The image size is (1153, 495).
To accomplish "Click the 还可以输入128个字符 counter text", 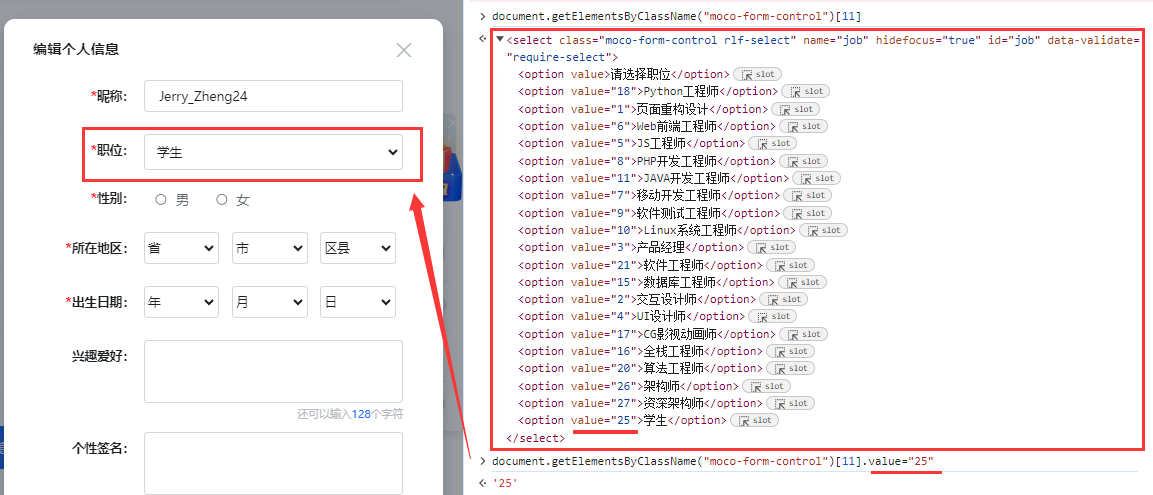I will [350, 414].
